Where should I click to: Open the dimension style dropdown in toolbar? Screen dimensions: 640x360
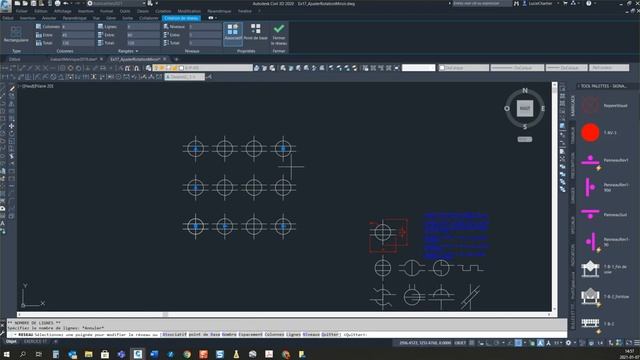coord(184,77)
